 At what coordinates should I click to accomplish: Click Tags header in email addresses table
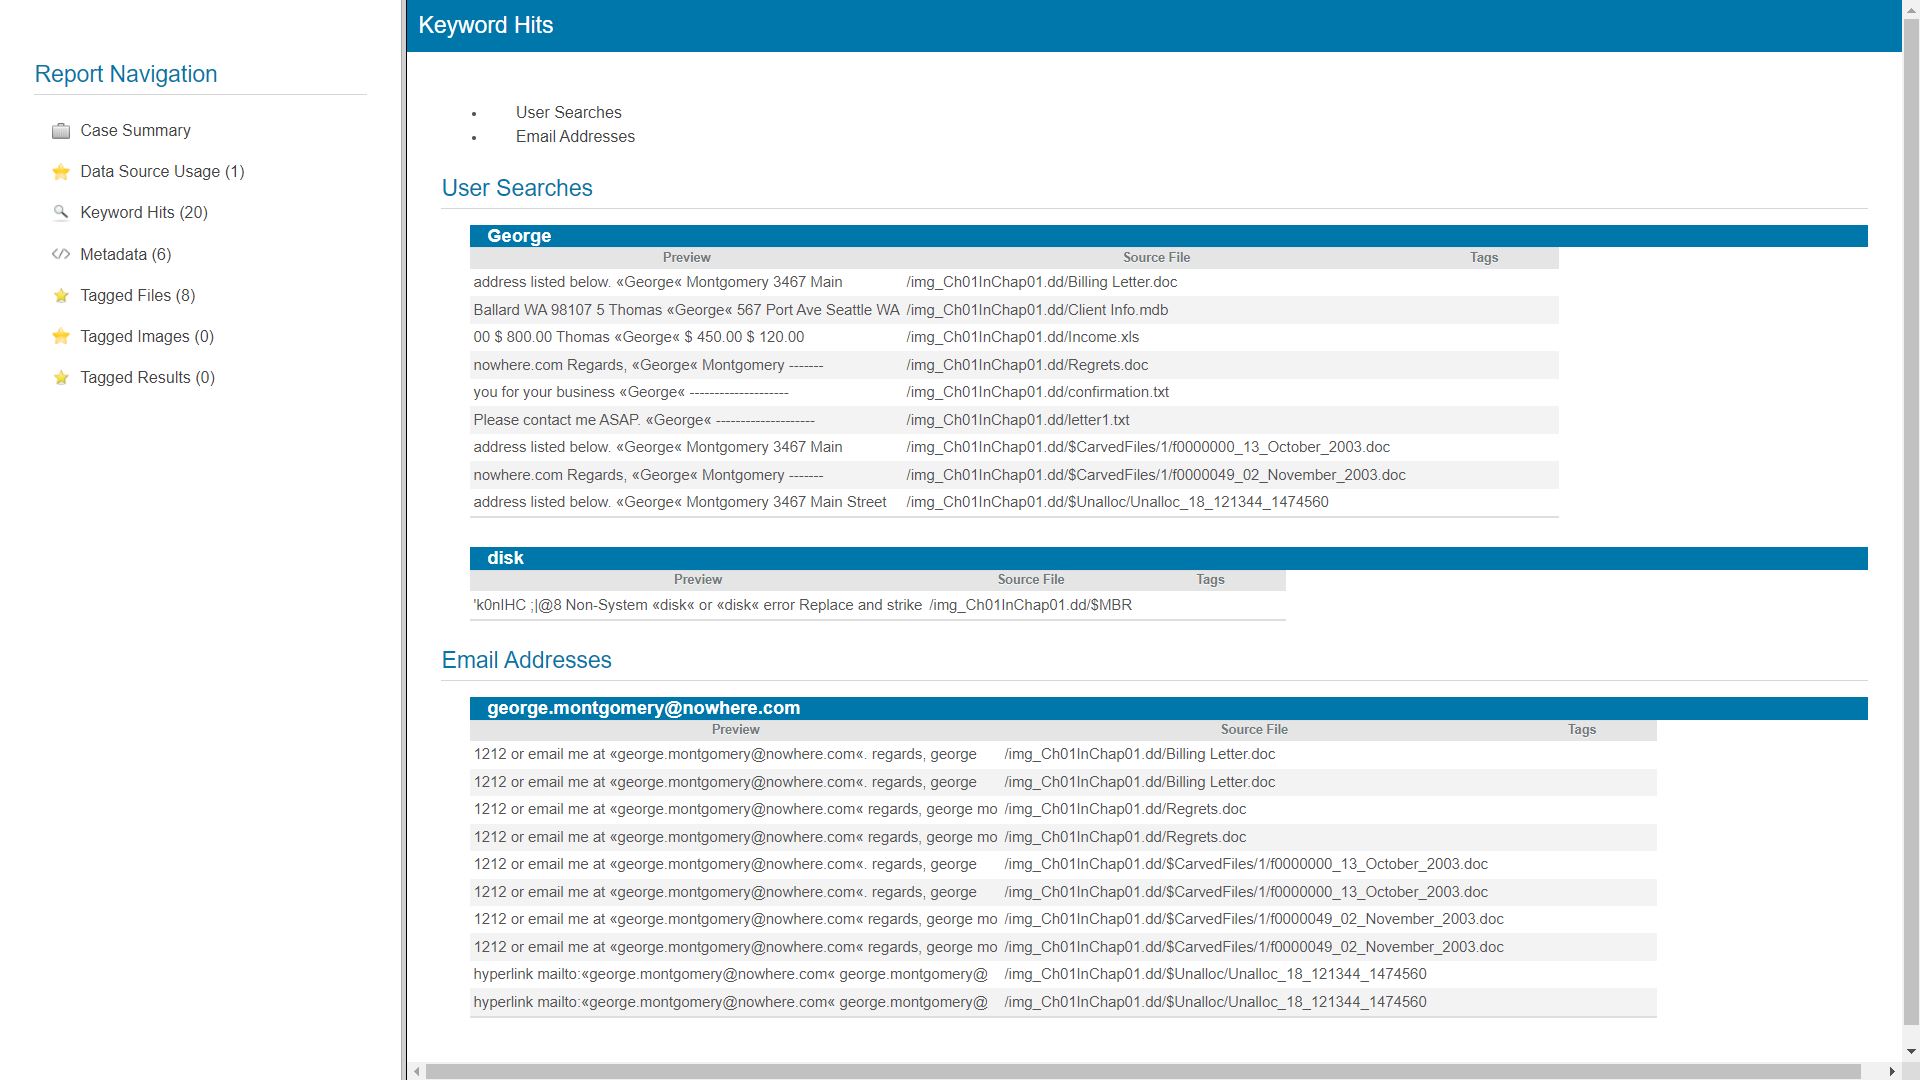[1581, 730]
